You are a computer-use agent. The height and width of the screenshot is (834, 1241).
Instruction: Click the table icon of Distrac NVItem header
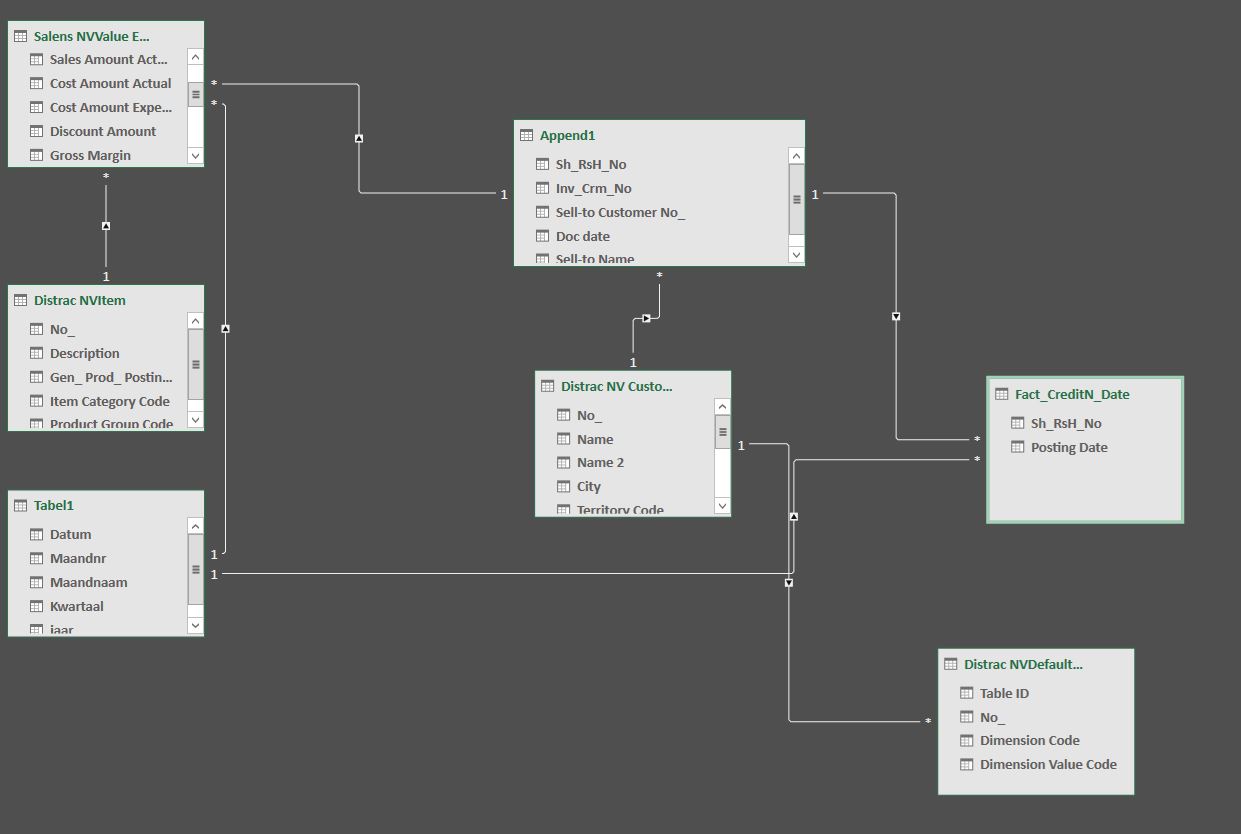coord(20,300)
